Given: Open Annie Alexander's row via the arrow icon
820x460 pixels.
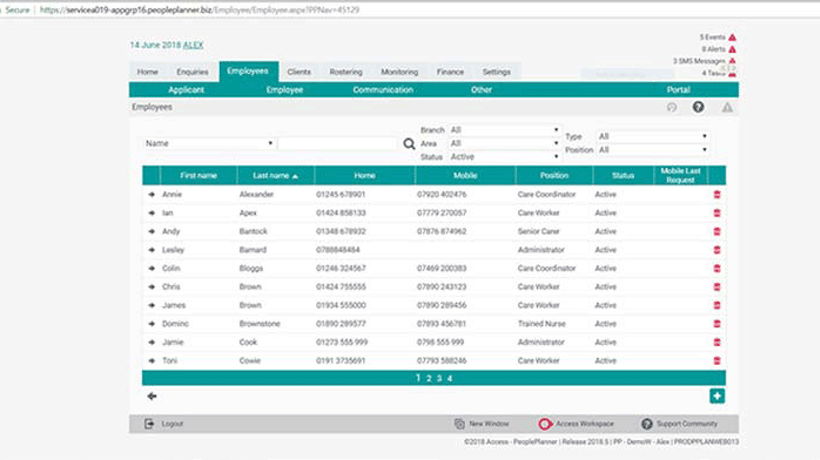Looking at the screenshot, I should click(152, 194).
